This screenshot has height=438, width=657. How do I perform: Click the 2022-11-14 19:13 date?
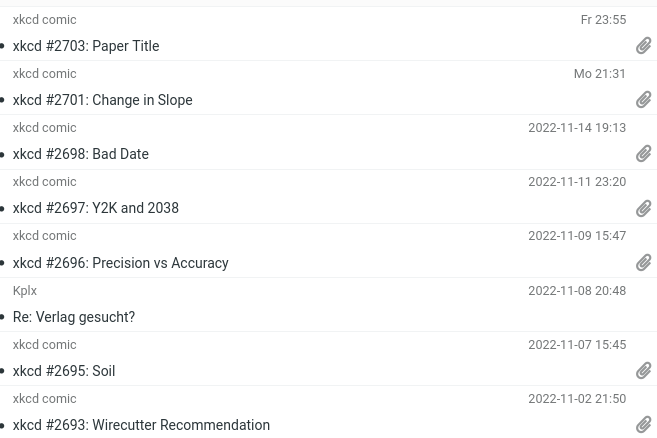(577, 128)
